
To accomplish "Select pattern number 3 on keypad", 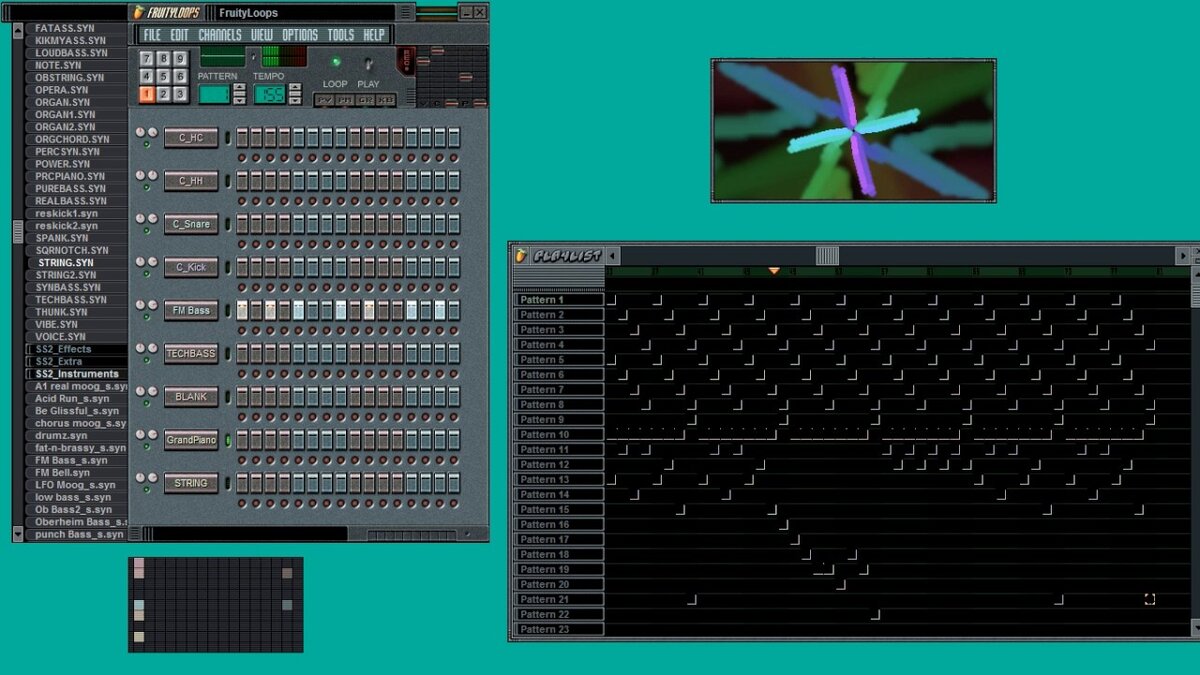I will [180, 94].
